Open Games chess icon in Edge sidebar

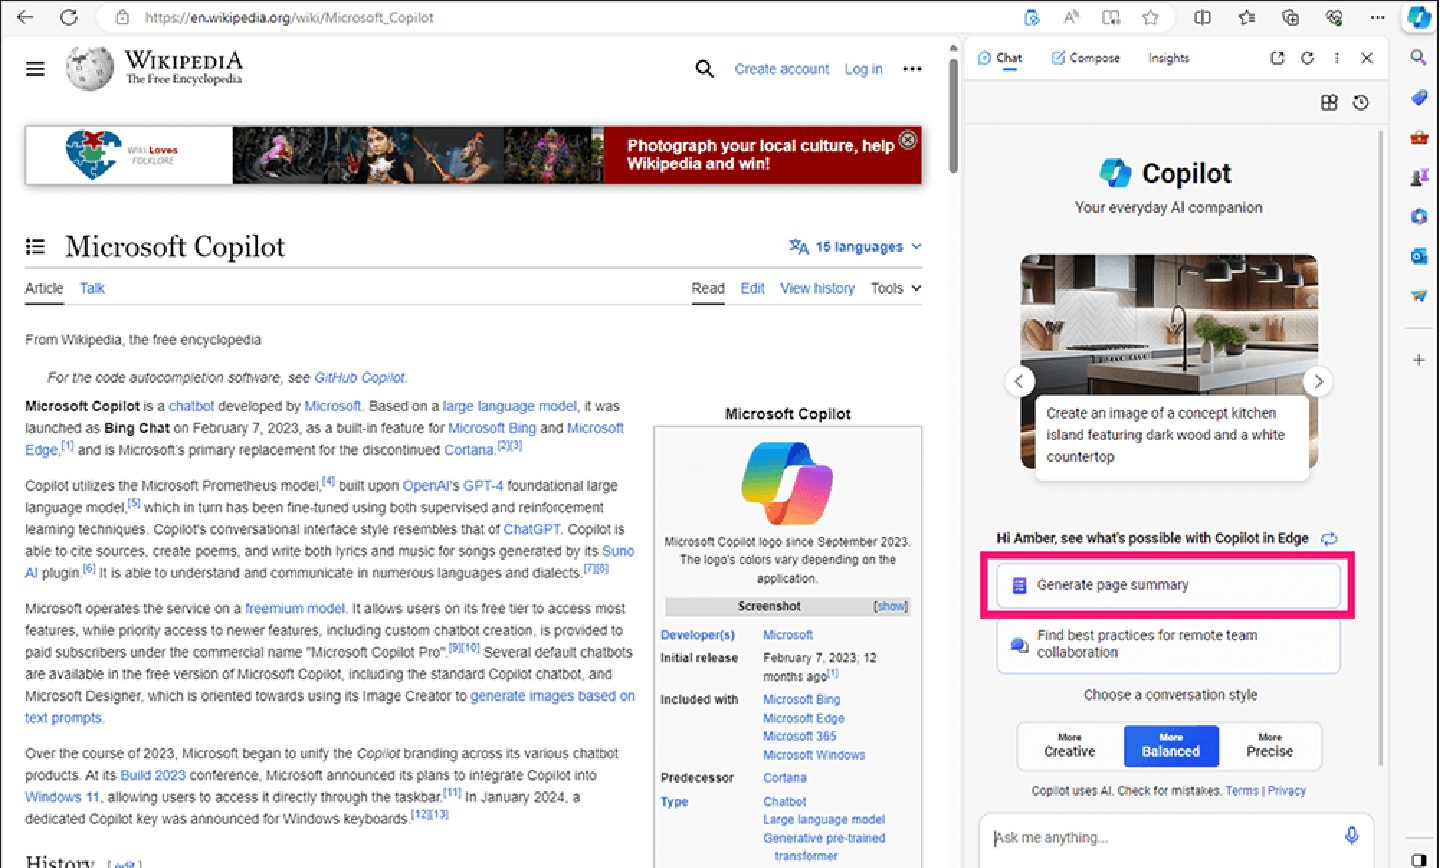coord(1418,177)
